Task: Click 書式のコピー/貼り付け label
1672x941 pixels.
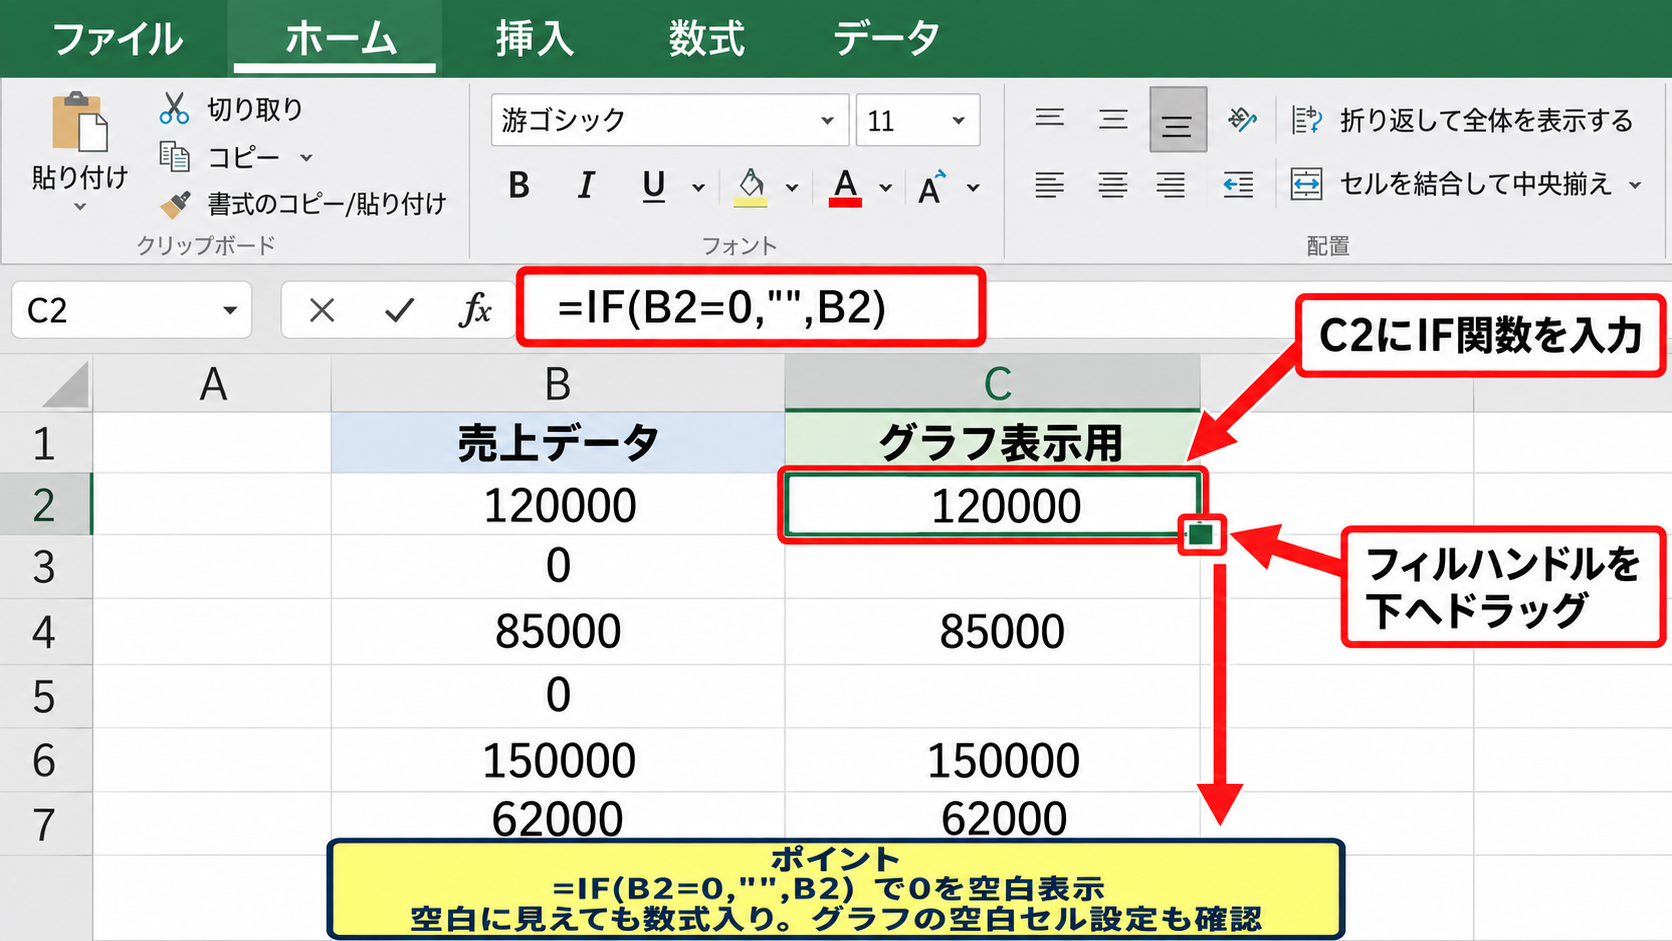Action: click(327, 204)
